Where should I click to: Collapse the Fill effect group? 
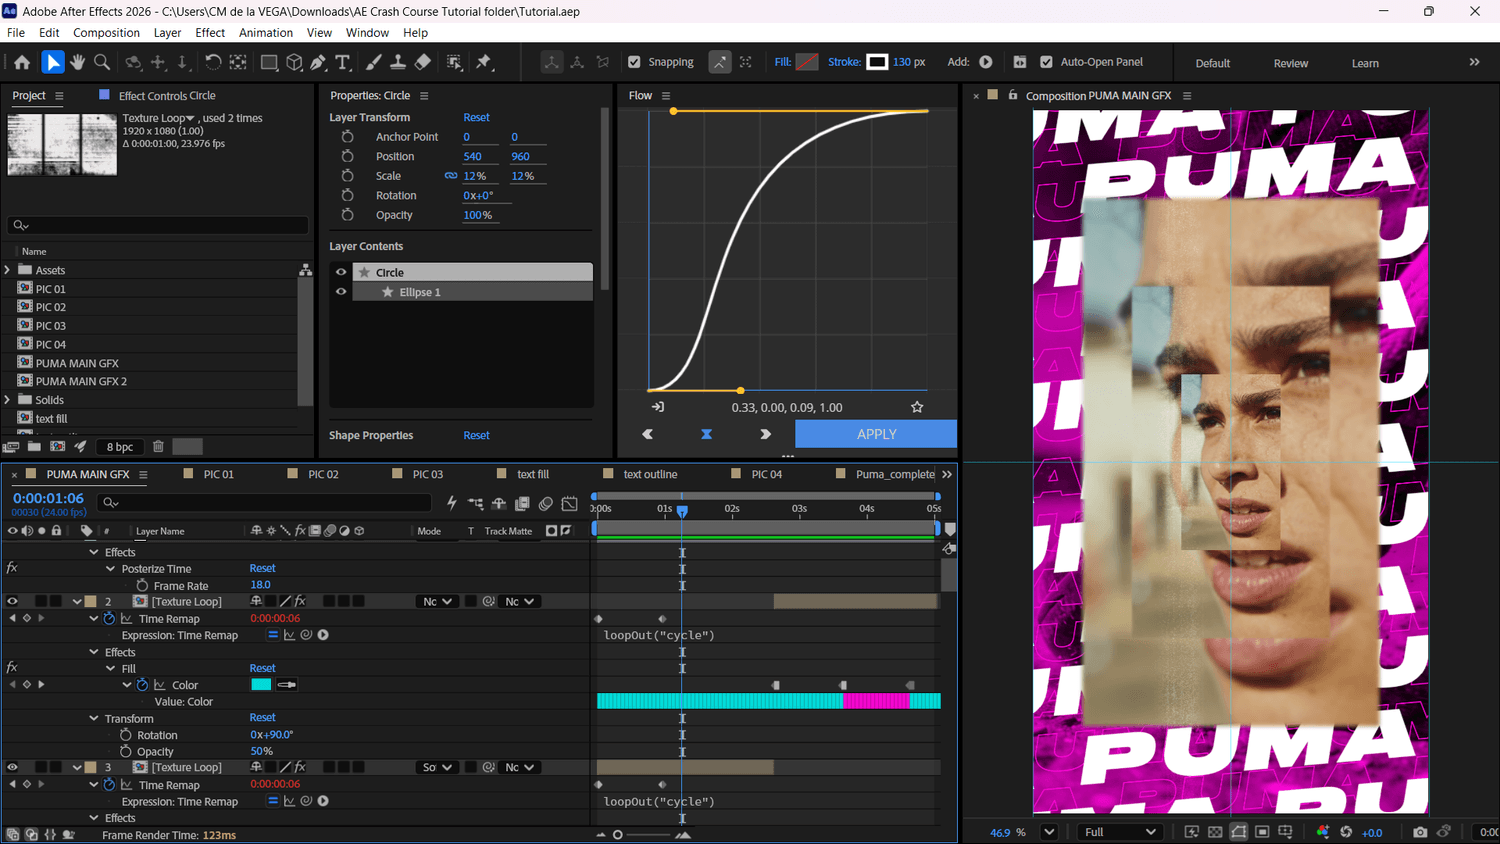(110, 668)
